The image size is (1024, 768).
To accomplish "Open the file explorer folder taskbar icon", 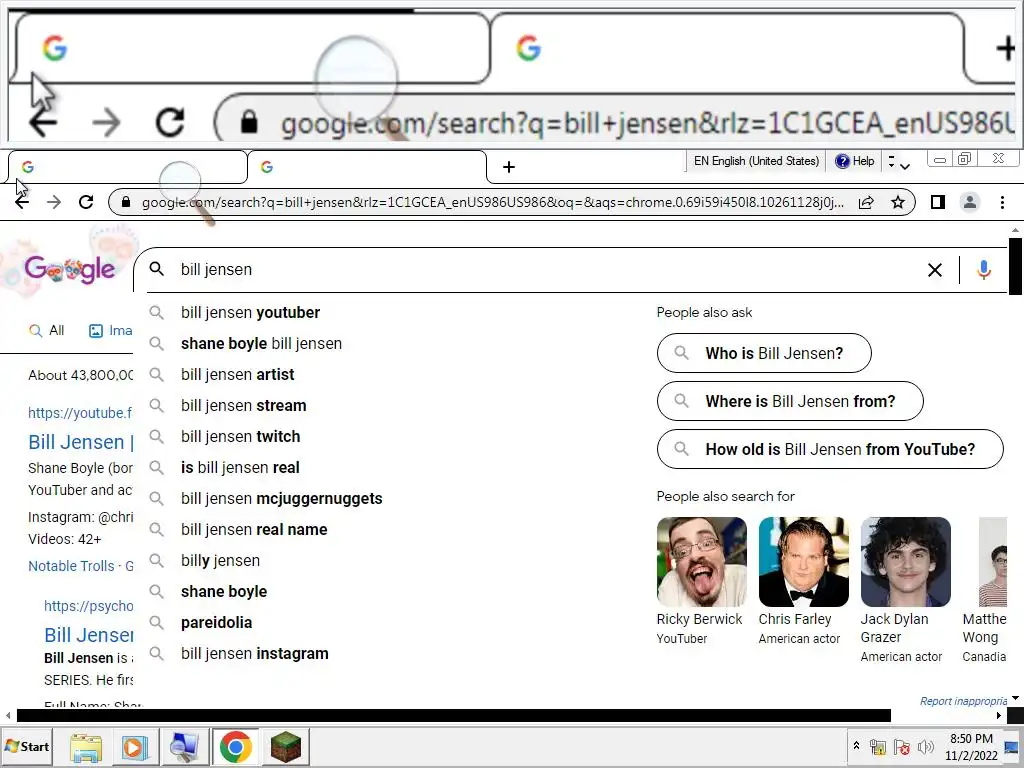I will [x=86, y=746].
